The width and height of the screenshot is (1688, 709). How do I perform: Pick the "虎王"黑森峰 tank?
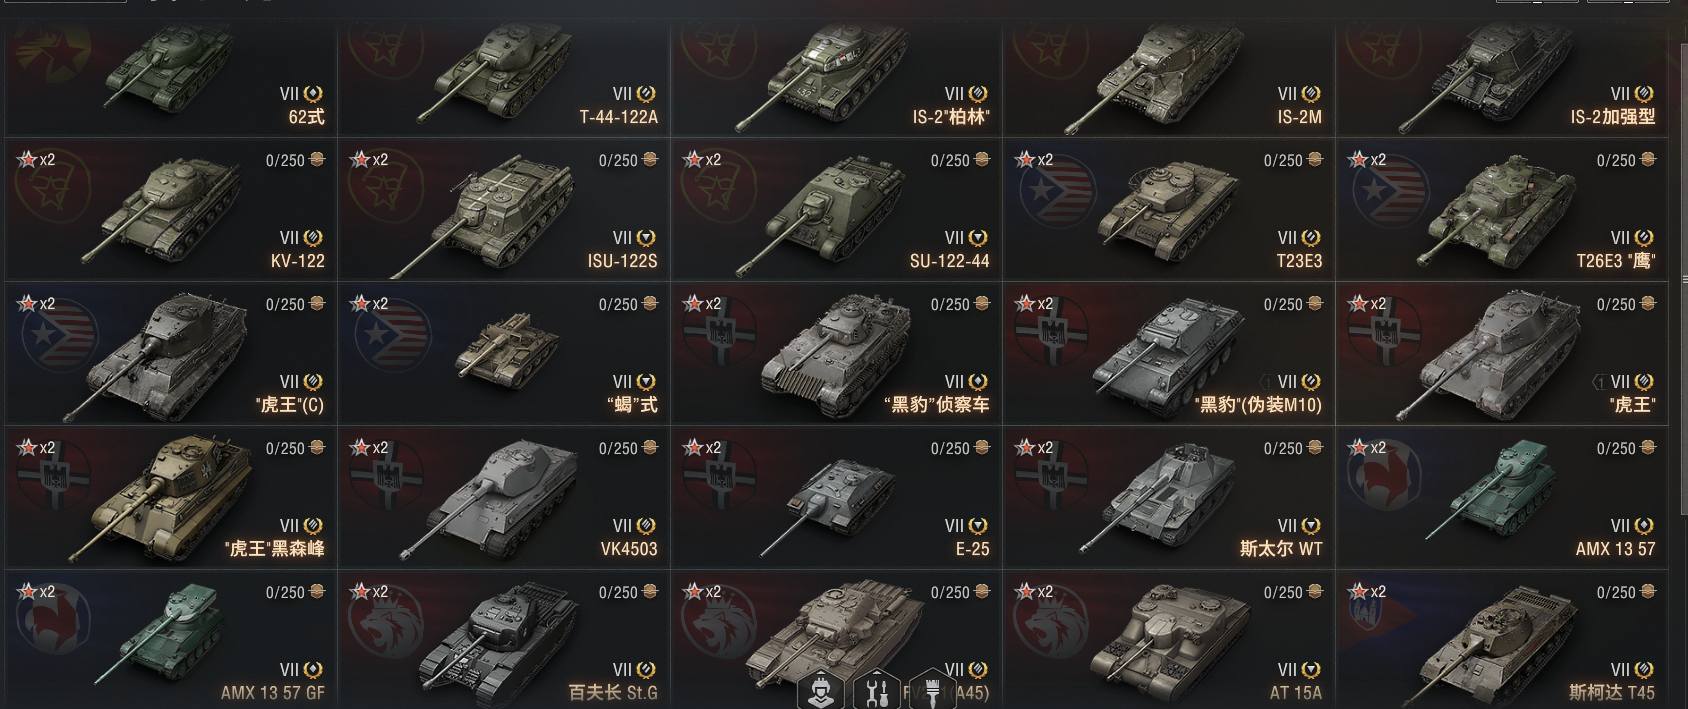pos(171,499)
